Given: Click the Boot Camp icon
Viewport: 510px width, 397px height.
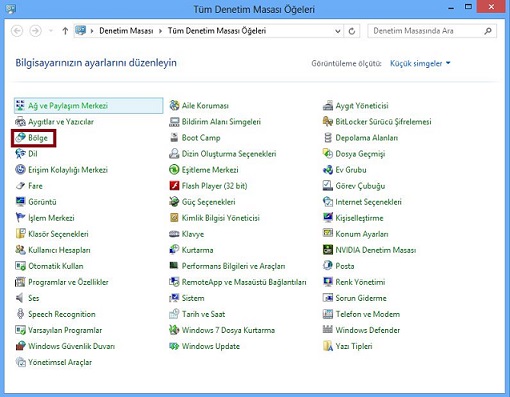Looking at the screenshot, I should pyautogui.click(x=174, y=137).
